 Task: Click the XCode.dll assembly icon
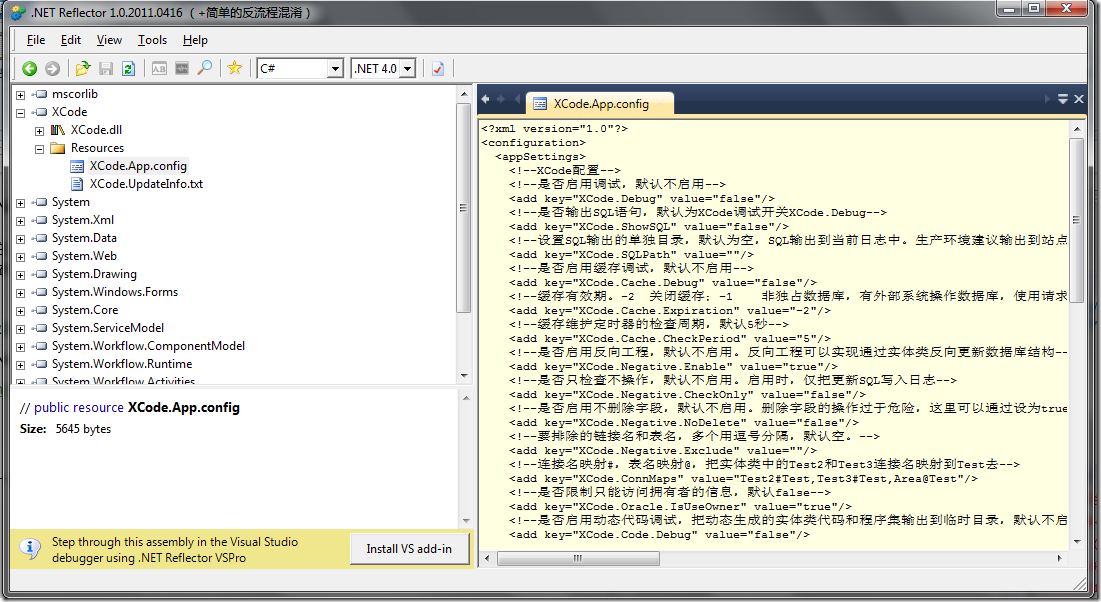[58, 130]
